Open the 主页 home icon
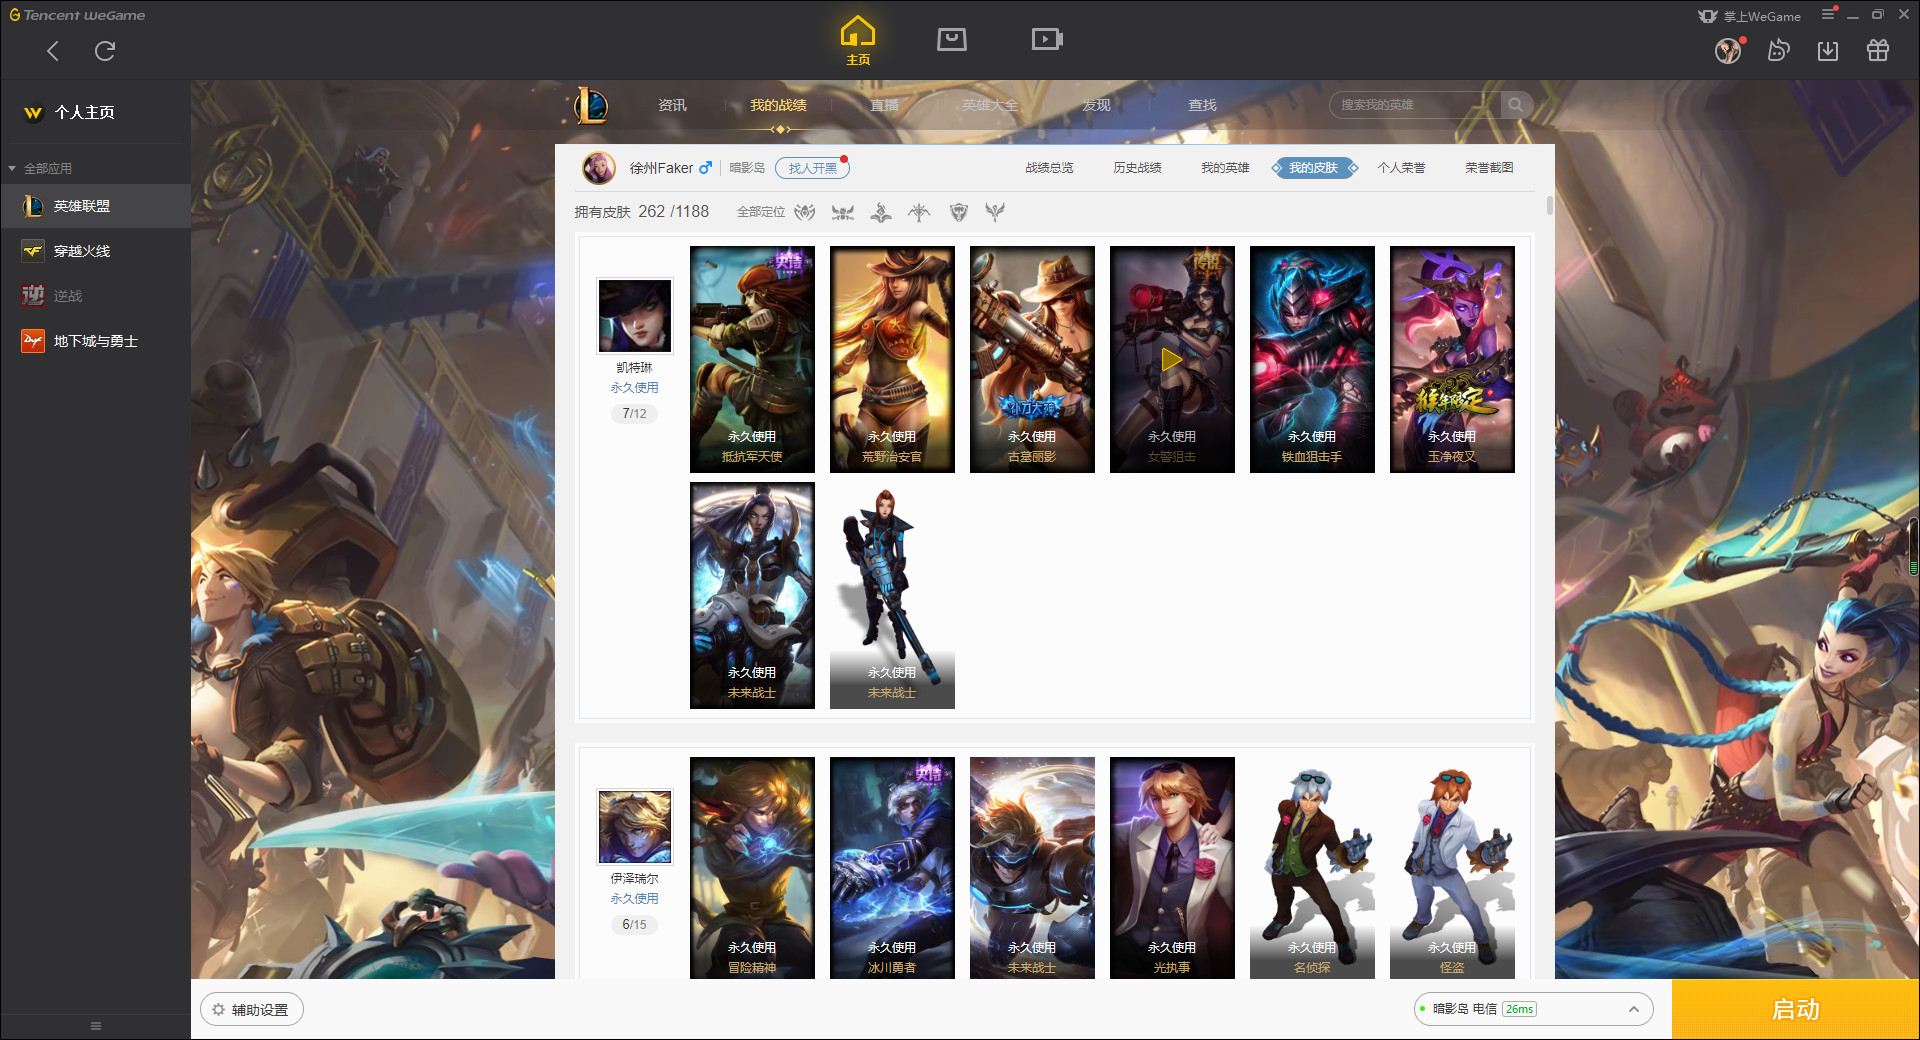 point(858,41)
